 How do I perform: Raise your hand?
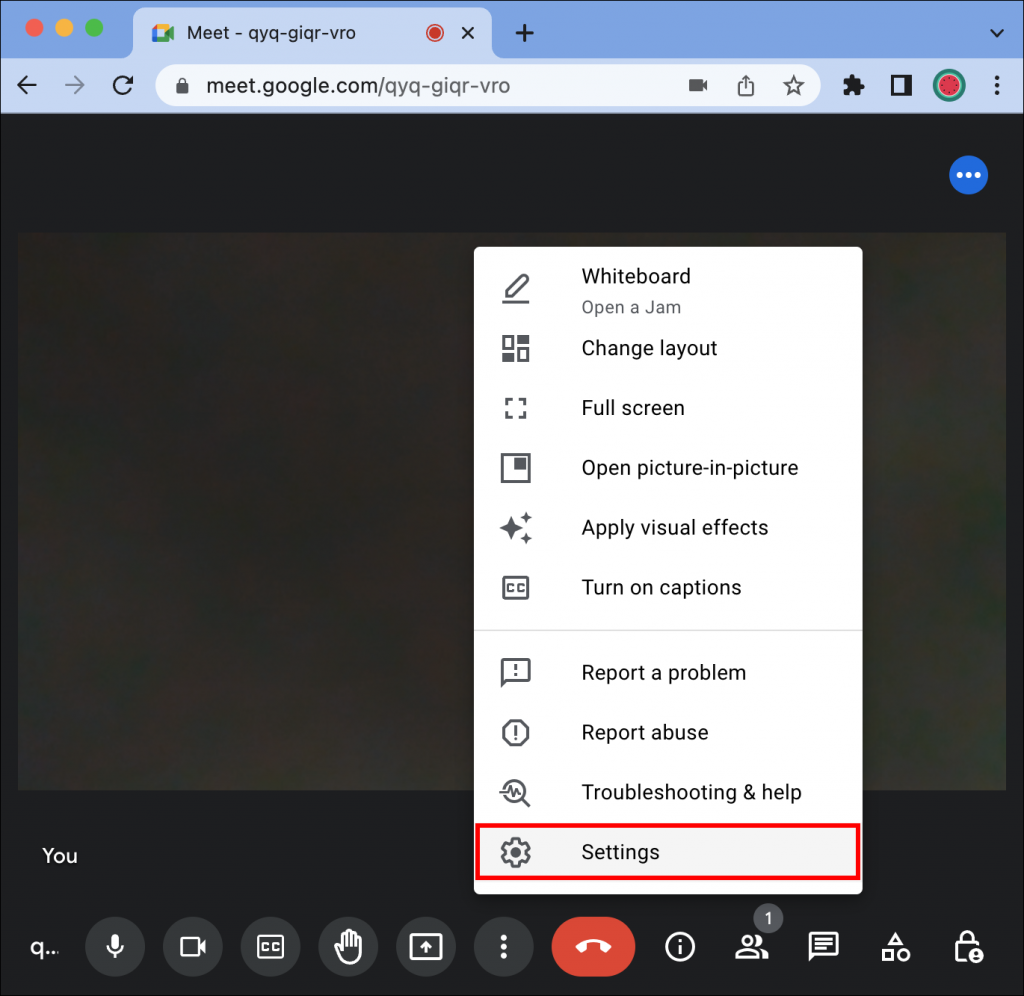tap(348, 947)
